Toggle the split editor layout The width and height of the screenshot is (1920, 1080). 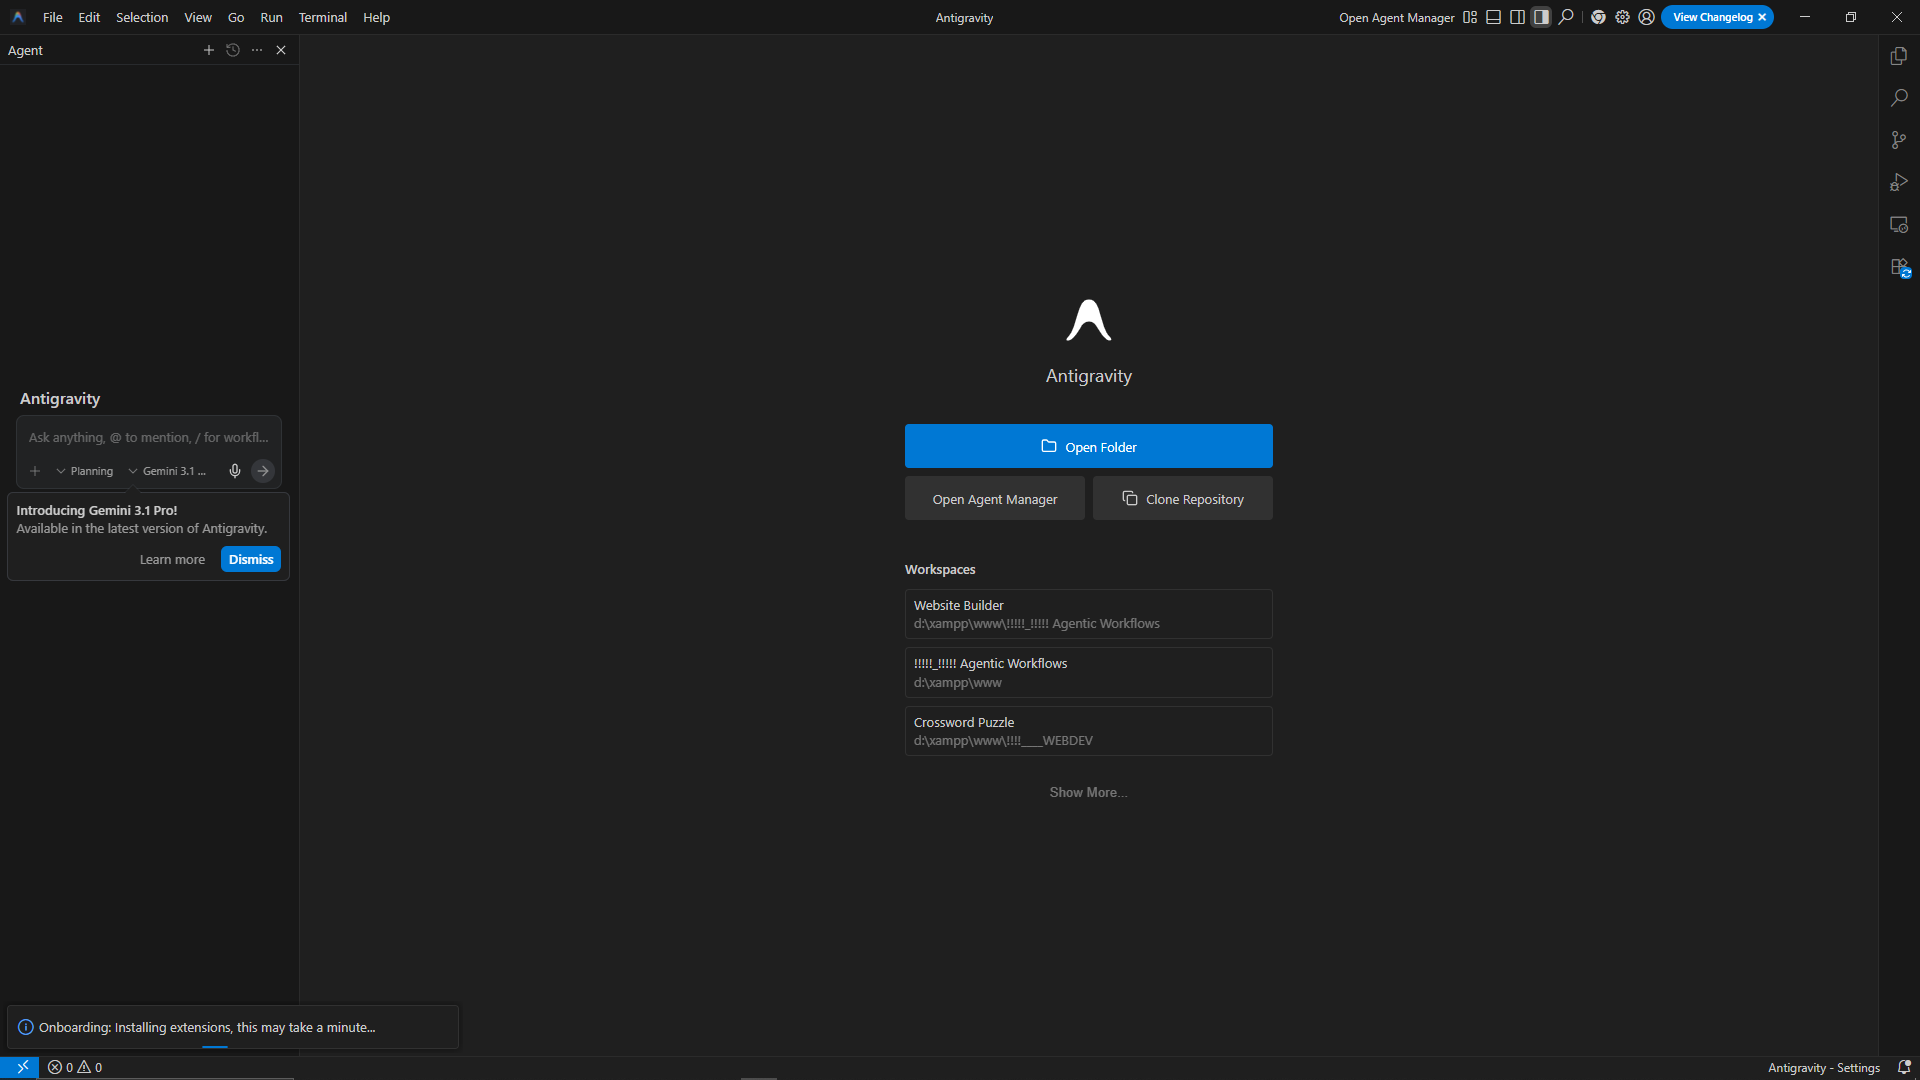click(1516, 17)
